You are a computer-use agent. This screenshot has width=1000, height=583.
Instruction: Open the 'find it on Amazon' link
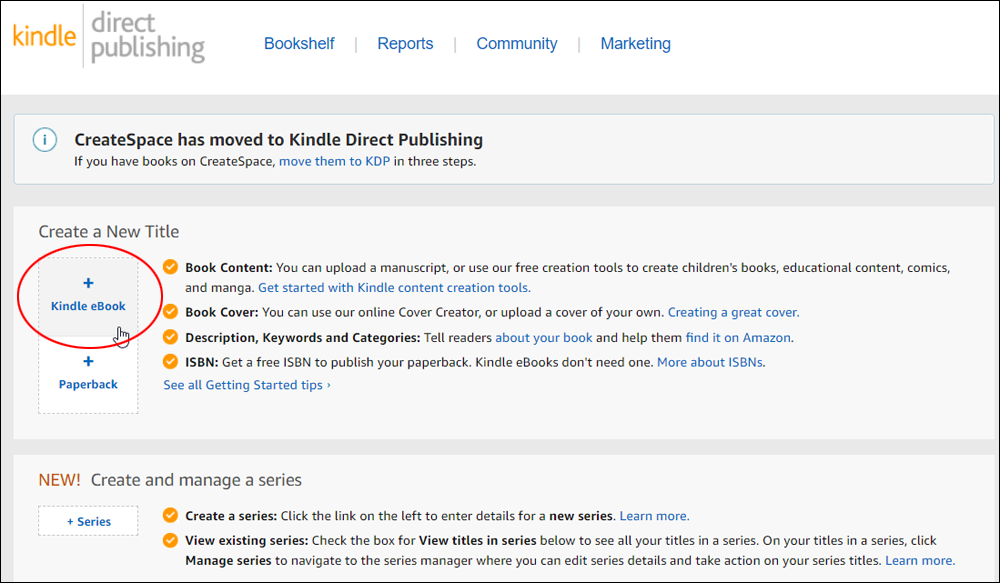[738, 337]
